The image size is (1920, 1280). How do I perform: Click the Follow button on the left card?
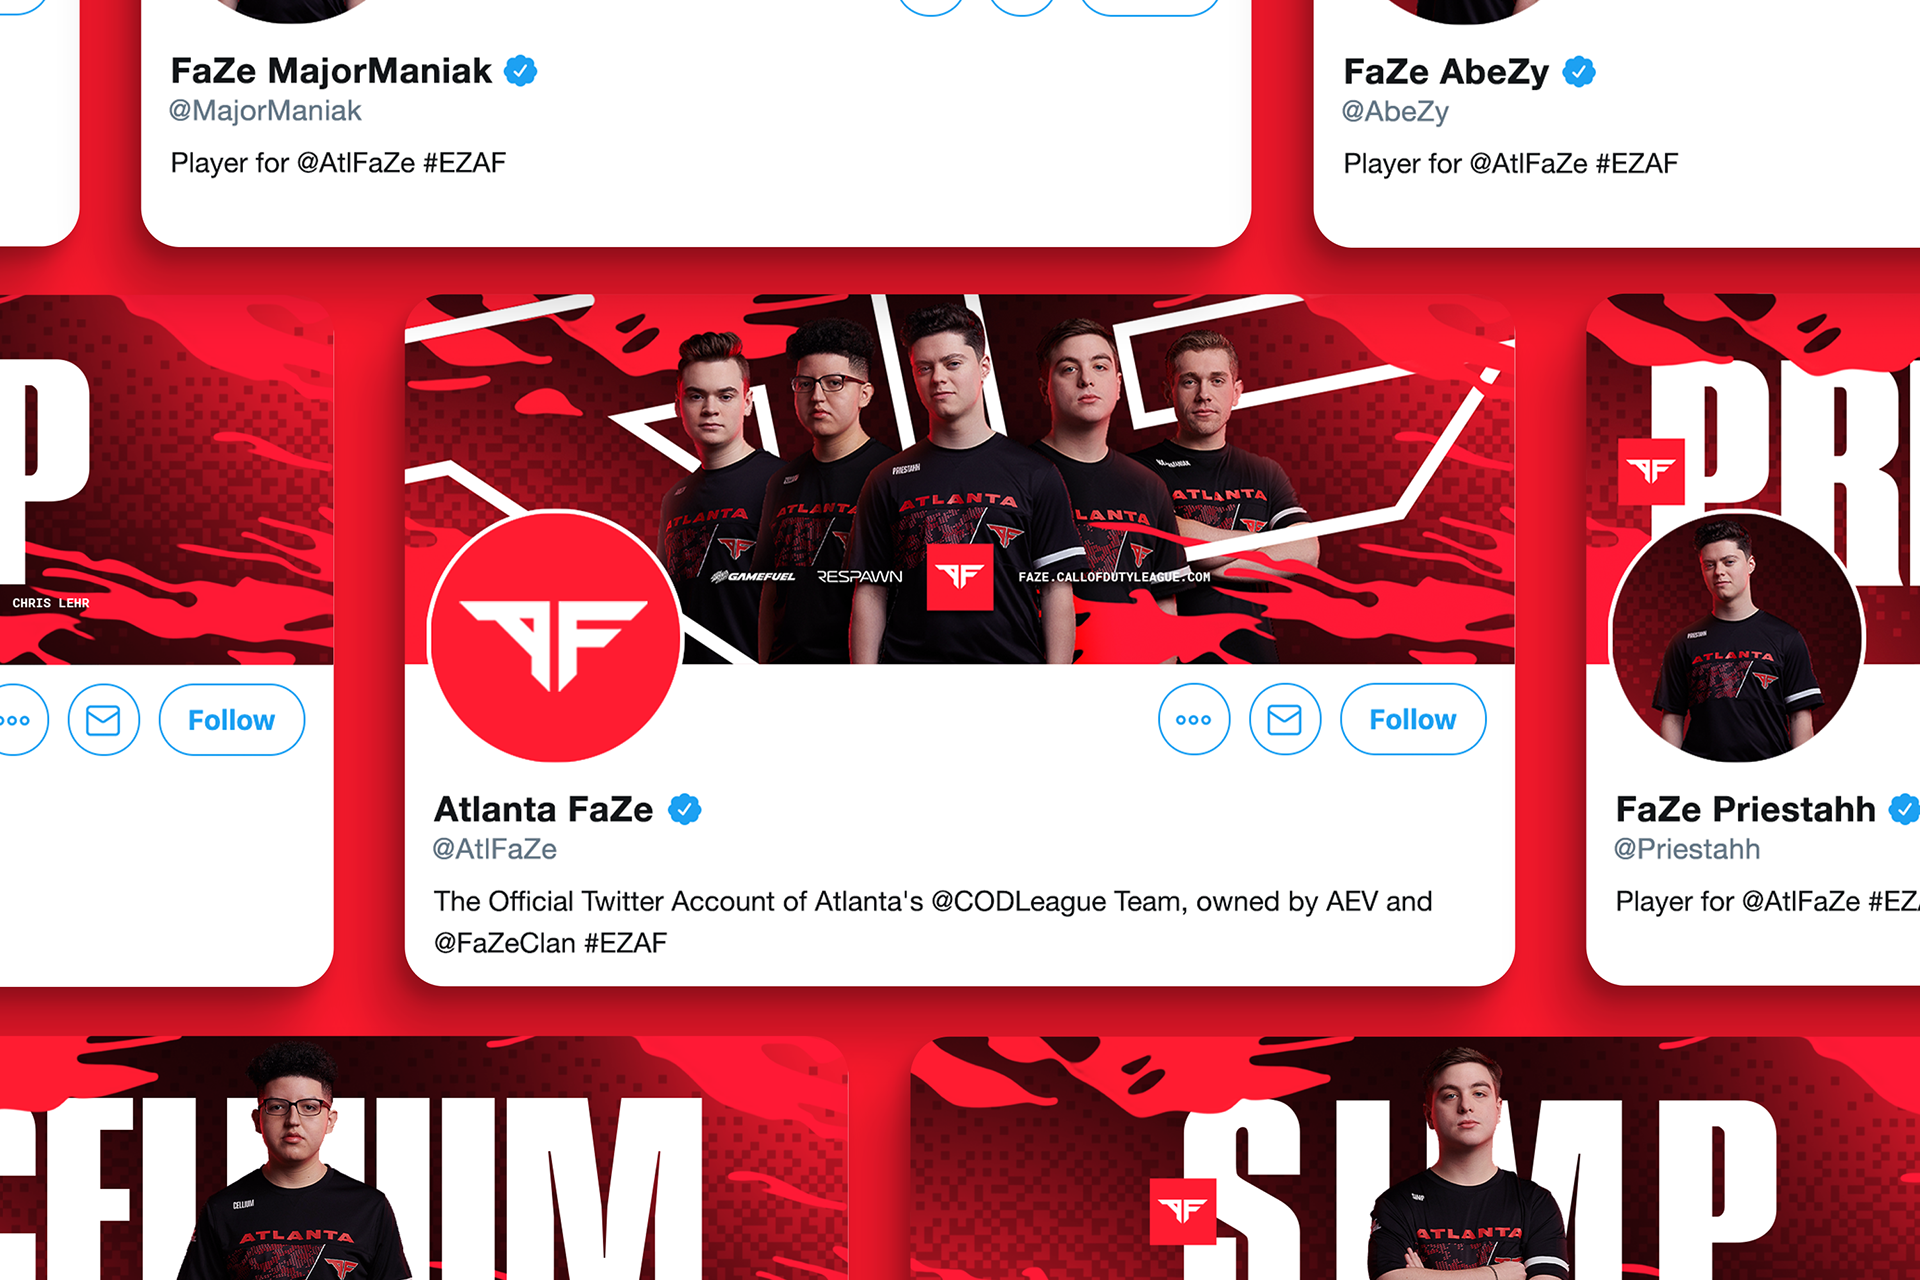pyautogui.click(x=232, y=720)
